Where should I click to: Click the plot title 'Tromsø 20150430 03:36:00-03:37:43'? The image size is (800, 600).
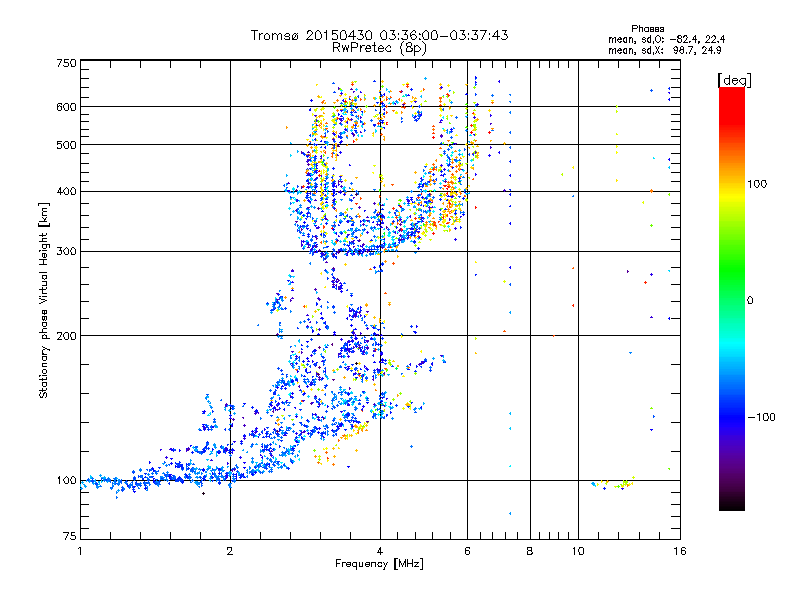[x=379, y=35]
